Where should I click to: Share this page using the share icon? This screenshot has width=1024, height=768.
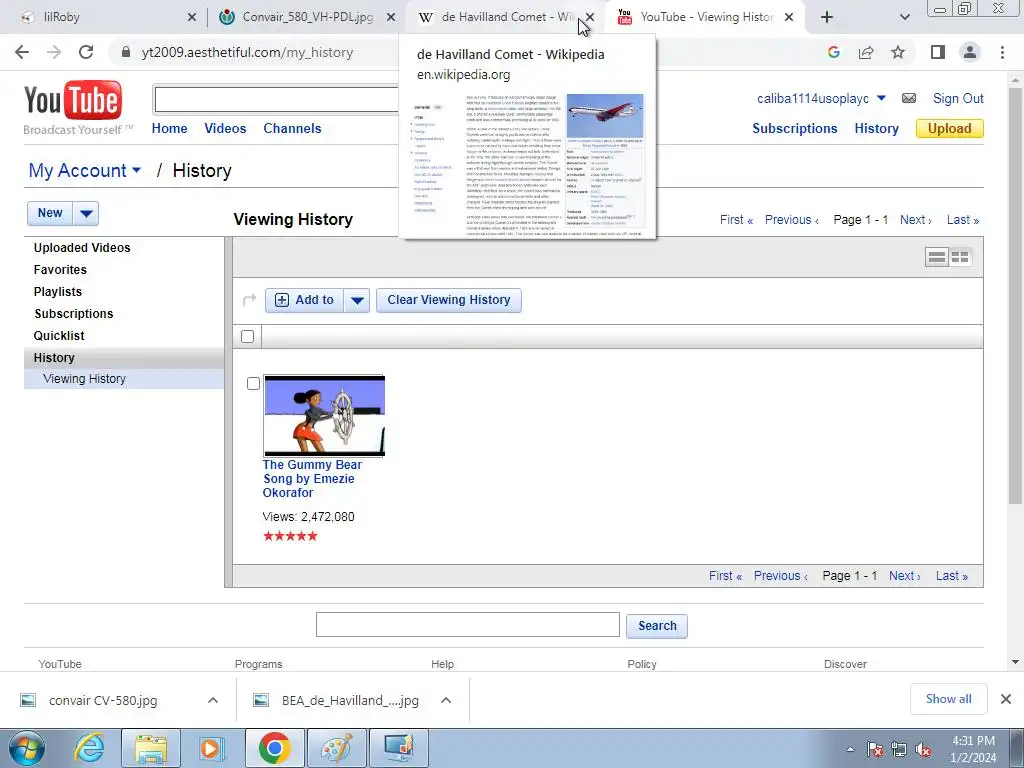[x=866, y=52]
